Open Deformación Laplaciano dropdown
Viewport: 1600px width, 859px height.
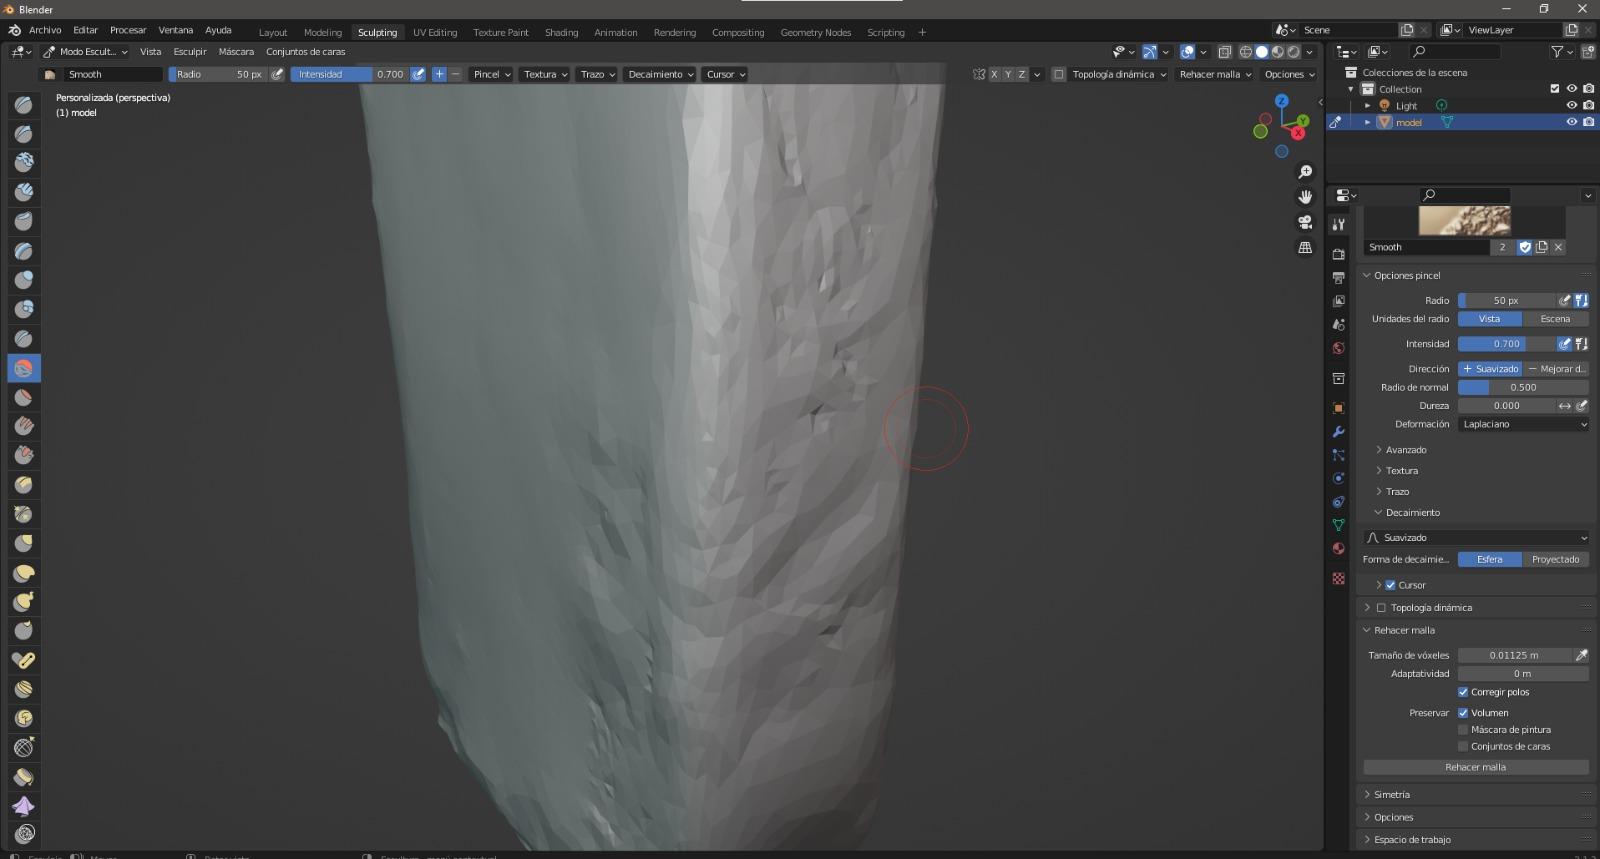pos(1523,424)
